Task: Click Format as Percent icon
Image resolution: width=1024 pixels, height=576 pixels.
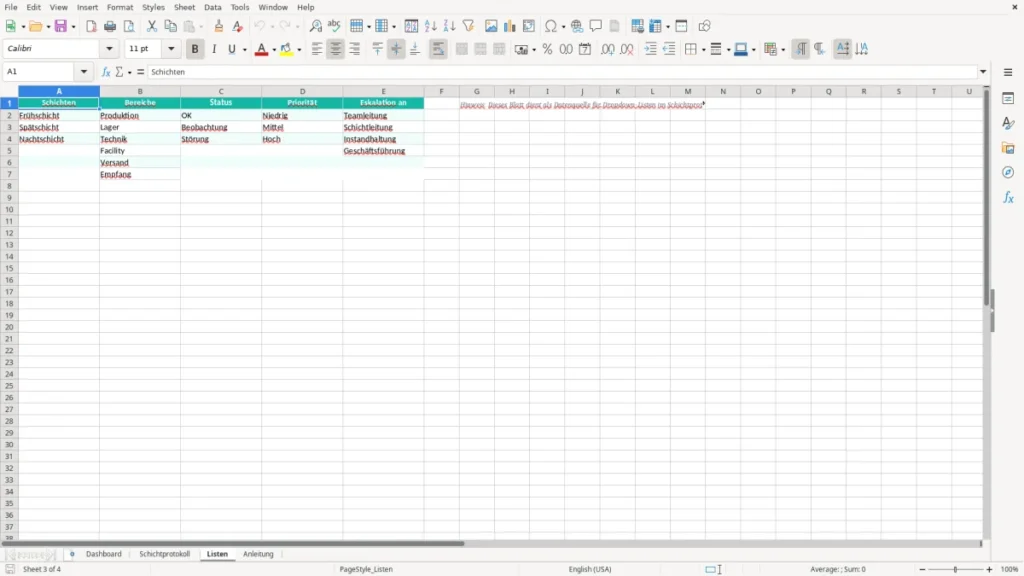Action: pyautogui.click(x=547, y=49)
